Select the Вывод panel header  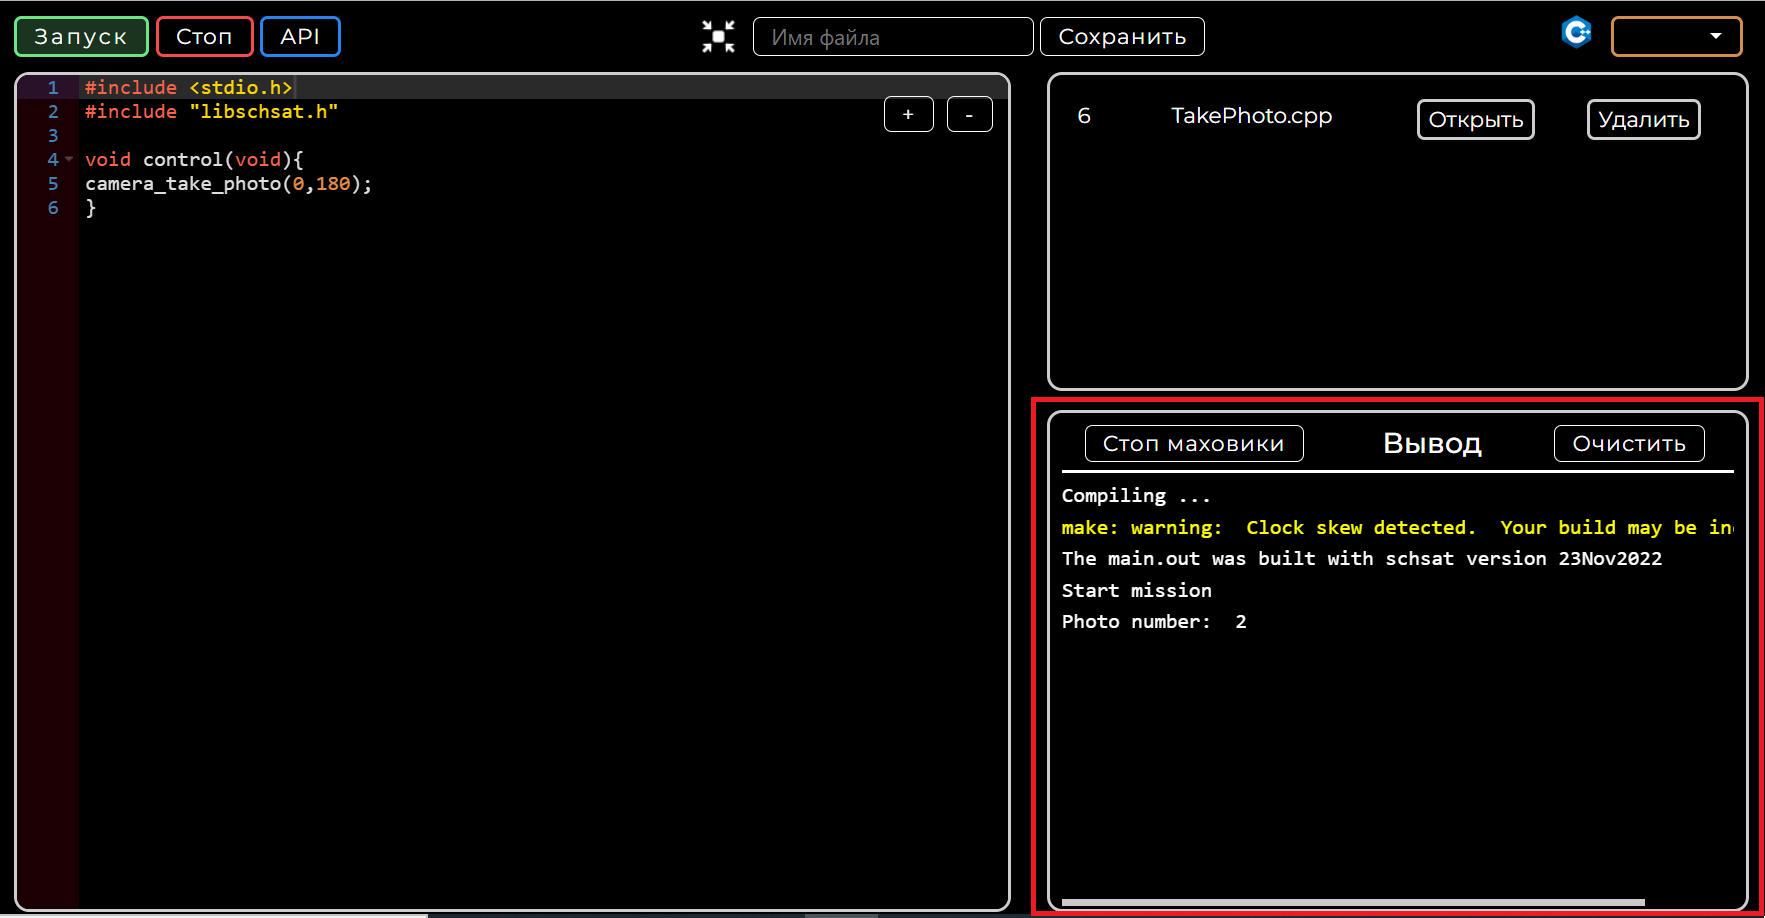click(1432, 443)
